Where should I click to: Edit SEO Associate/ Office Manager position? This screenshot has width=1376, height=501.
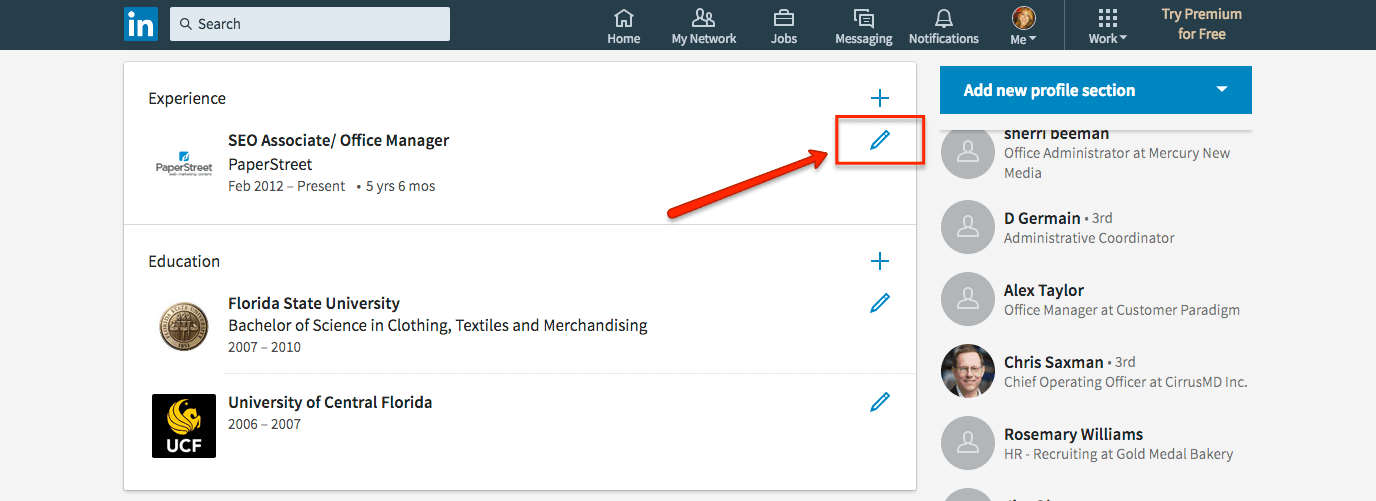pos(880,141)
